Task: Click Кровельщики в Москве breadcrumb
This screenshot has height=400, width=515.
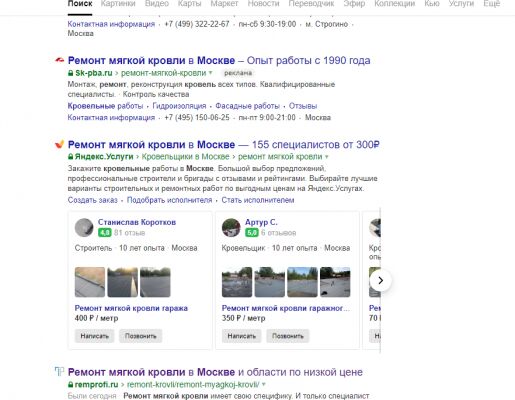Action: [x=185, y=156]
